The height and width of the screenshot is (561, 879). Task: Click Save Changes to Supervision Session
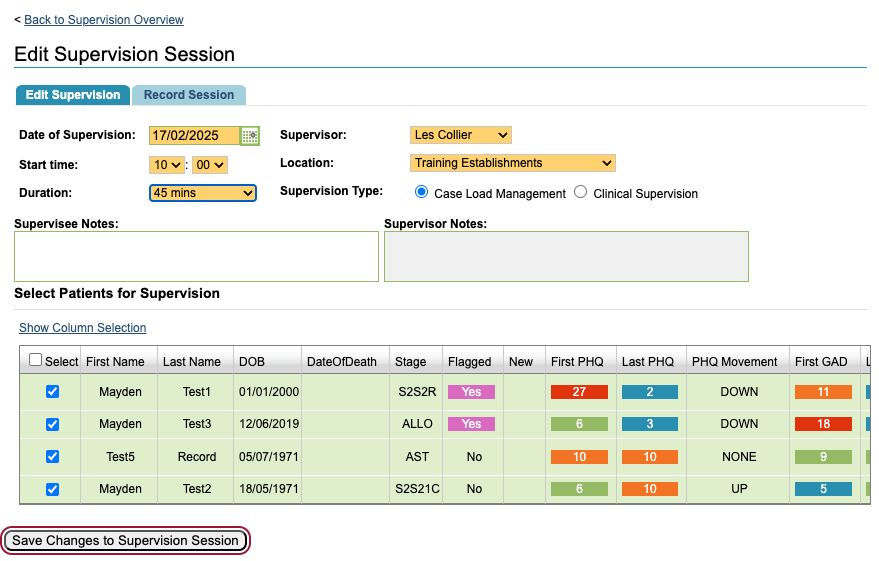tap(126, 541)
